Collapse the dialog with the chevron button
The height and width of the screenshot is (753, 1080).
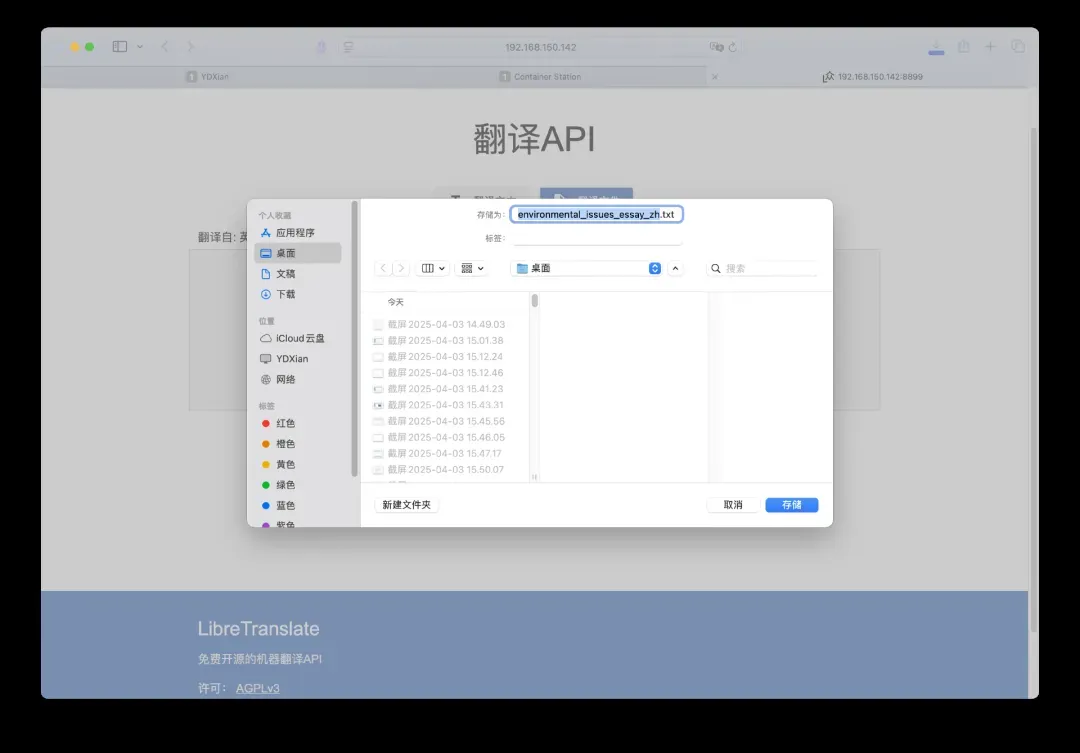[675, 268]
